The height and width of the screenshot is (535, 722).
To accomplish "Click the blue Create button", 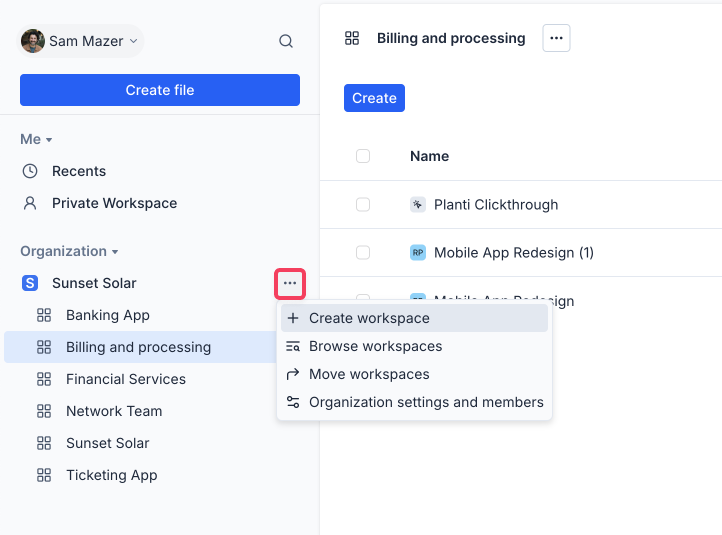I will (374, 98).
